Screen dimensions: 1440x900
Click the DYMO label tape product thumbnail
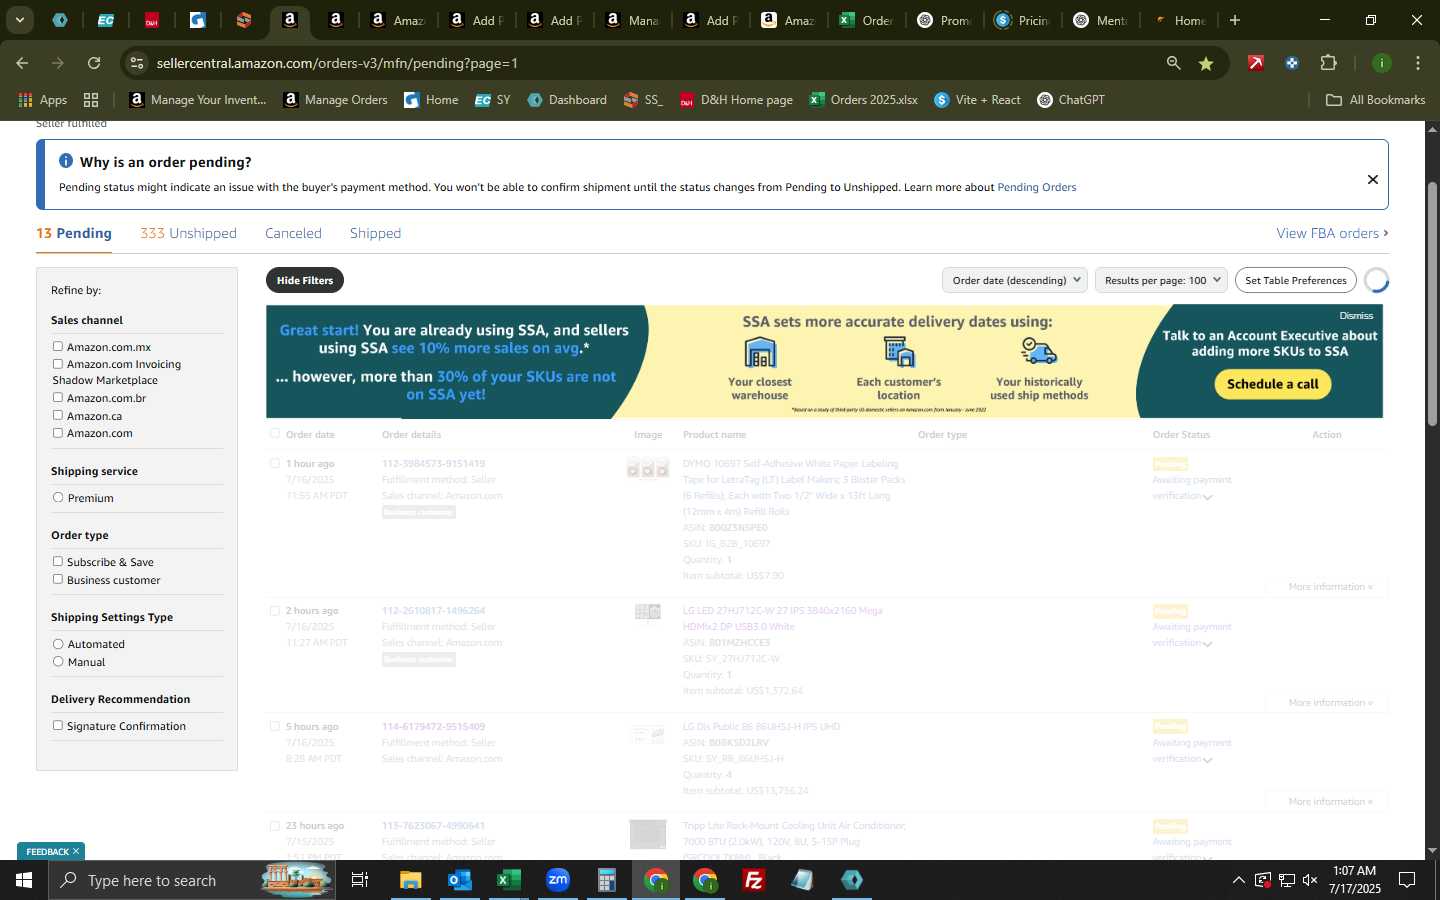click(x=648, y=468)
